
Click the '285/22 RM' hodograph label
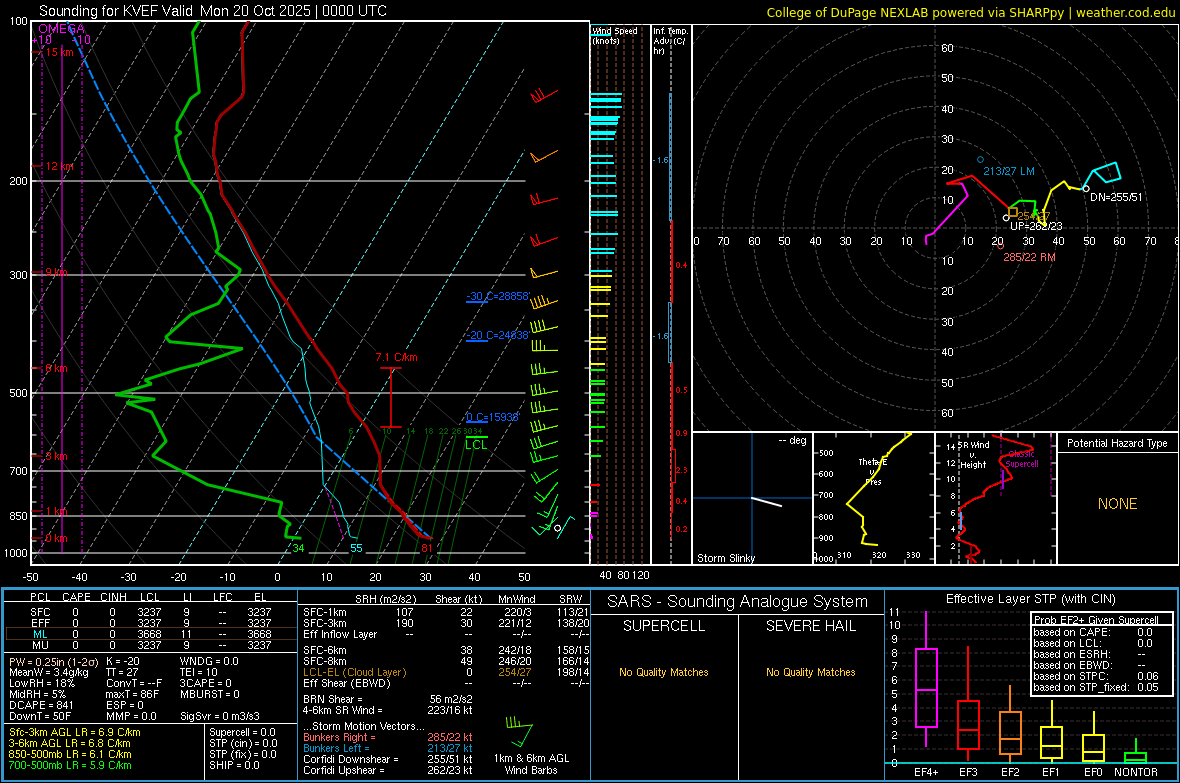pos(1029,257)
